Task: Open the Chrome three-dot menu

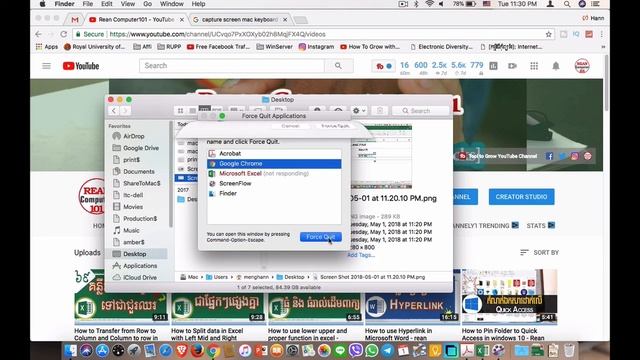Action: [602, 34]
